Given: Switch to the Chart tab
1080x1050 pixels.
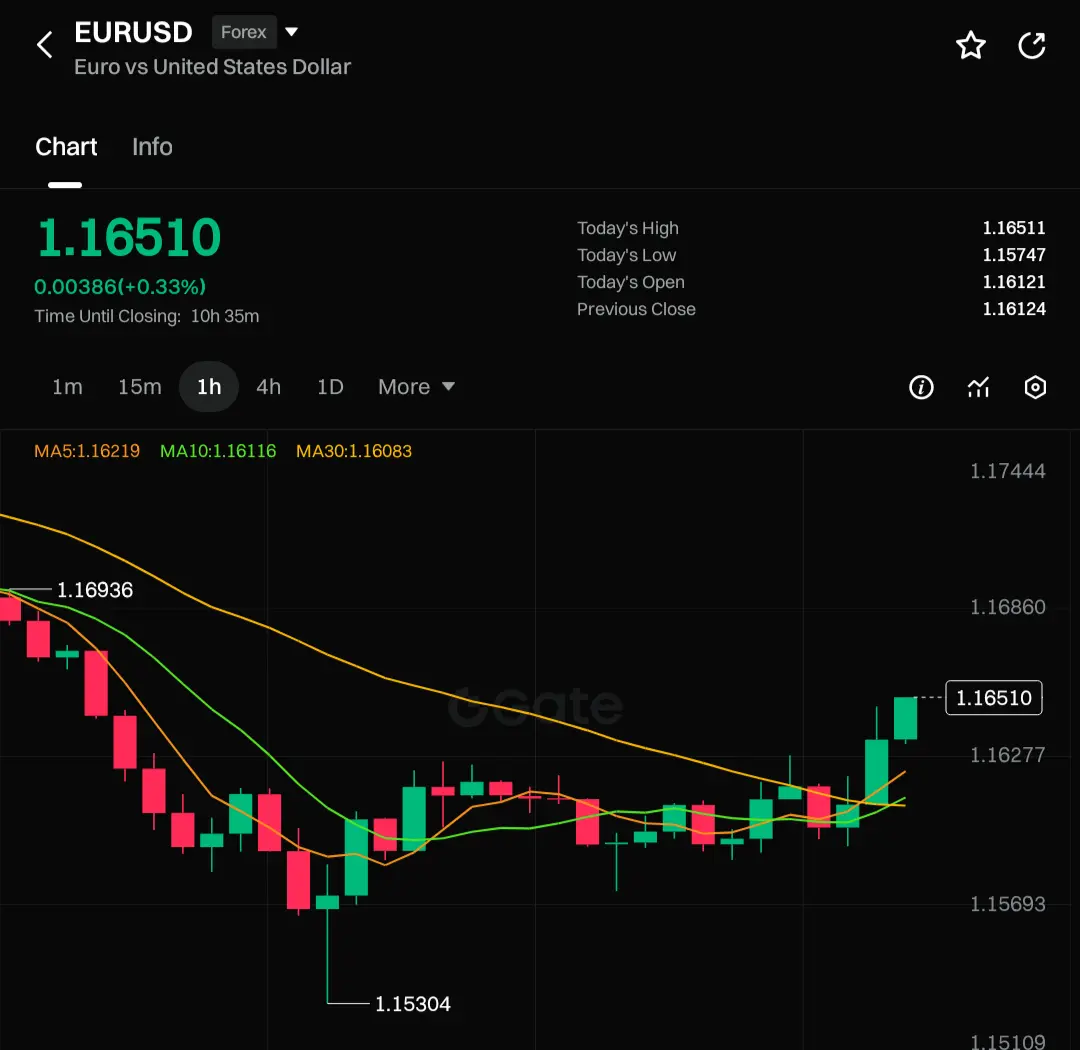Looking at the screenshot, I should click(65, 147).
